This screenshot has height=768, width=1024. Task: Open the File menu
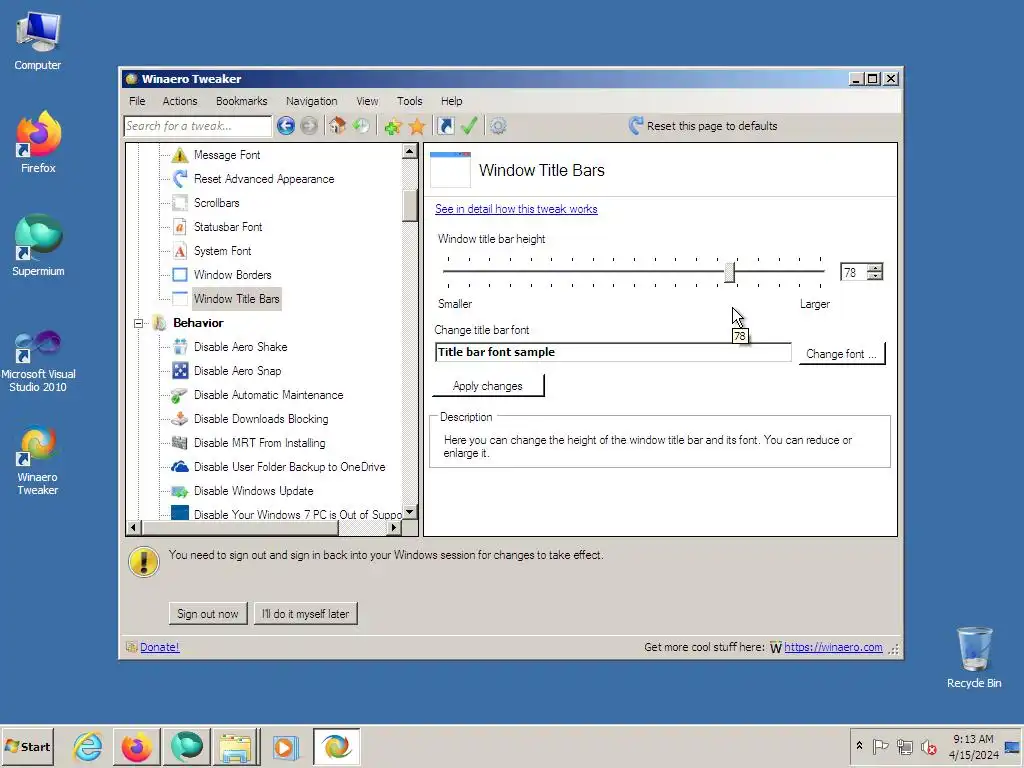tap(137, 101)
